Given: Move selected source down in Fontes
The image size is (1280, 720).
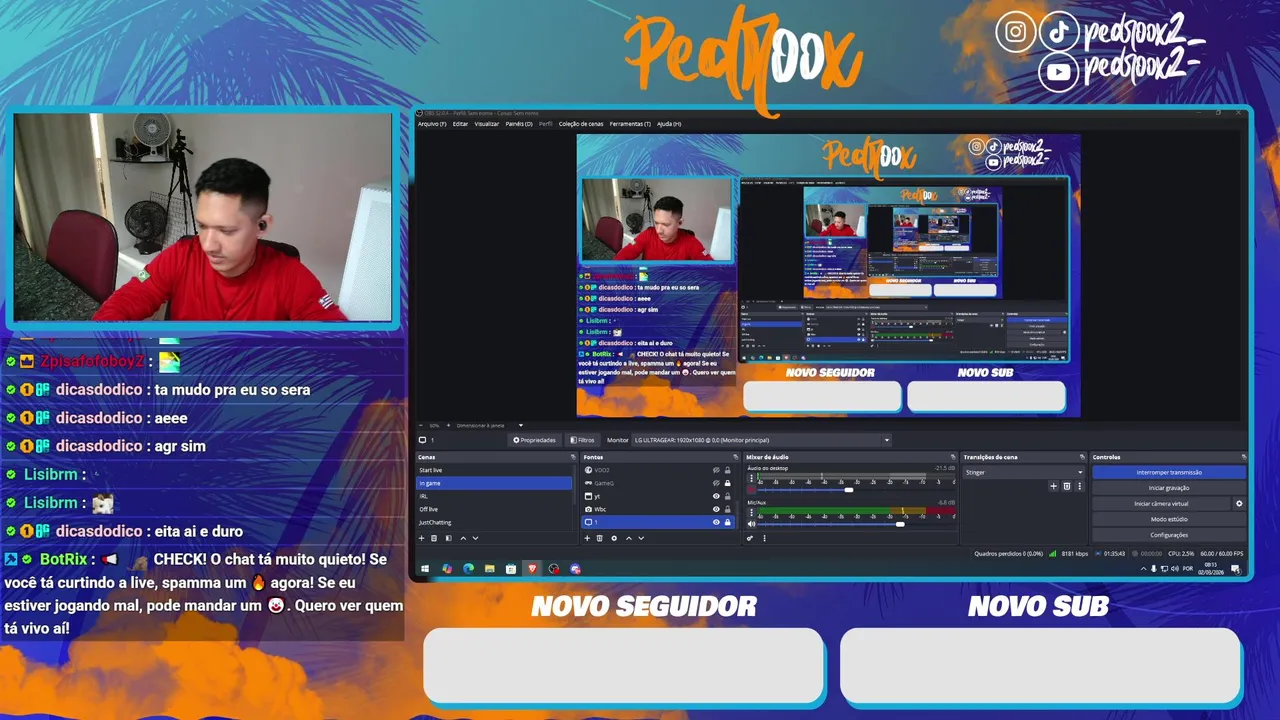Looking at the screenshot, I should (x=641, y=538).
